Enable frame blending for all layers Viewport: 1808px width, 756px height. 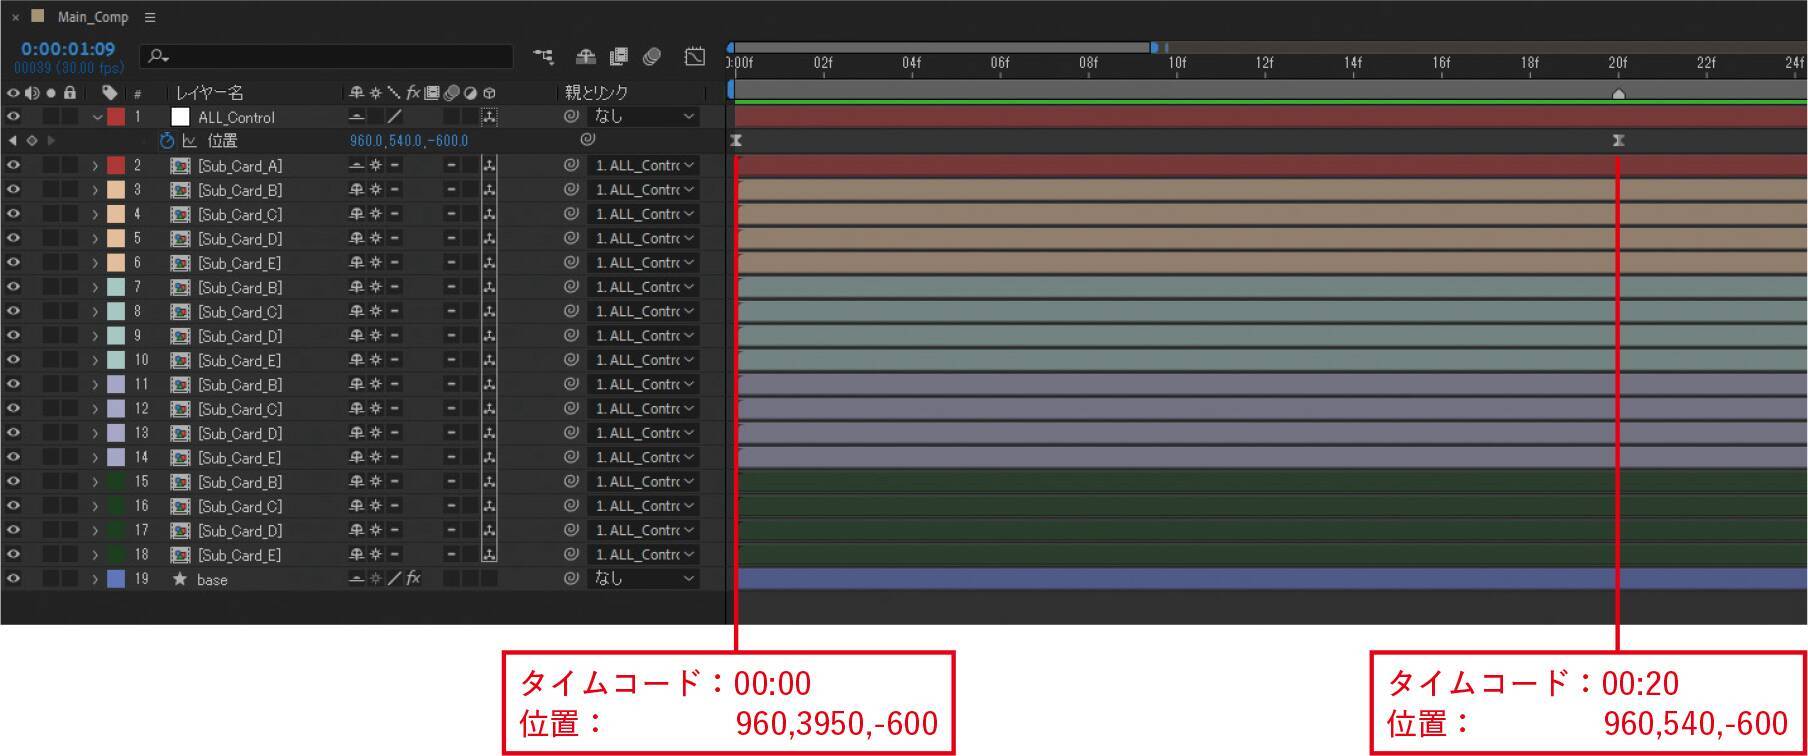619,57
